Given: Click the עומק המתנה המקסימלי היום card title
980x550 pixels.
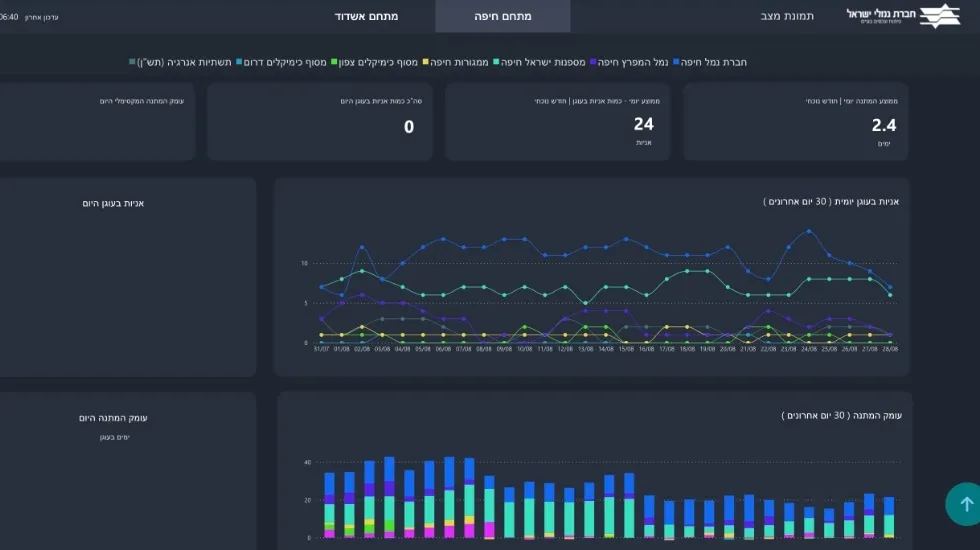Looking at the screenshot, I should coord(142,101).
